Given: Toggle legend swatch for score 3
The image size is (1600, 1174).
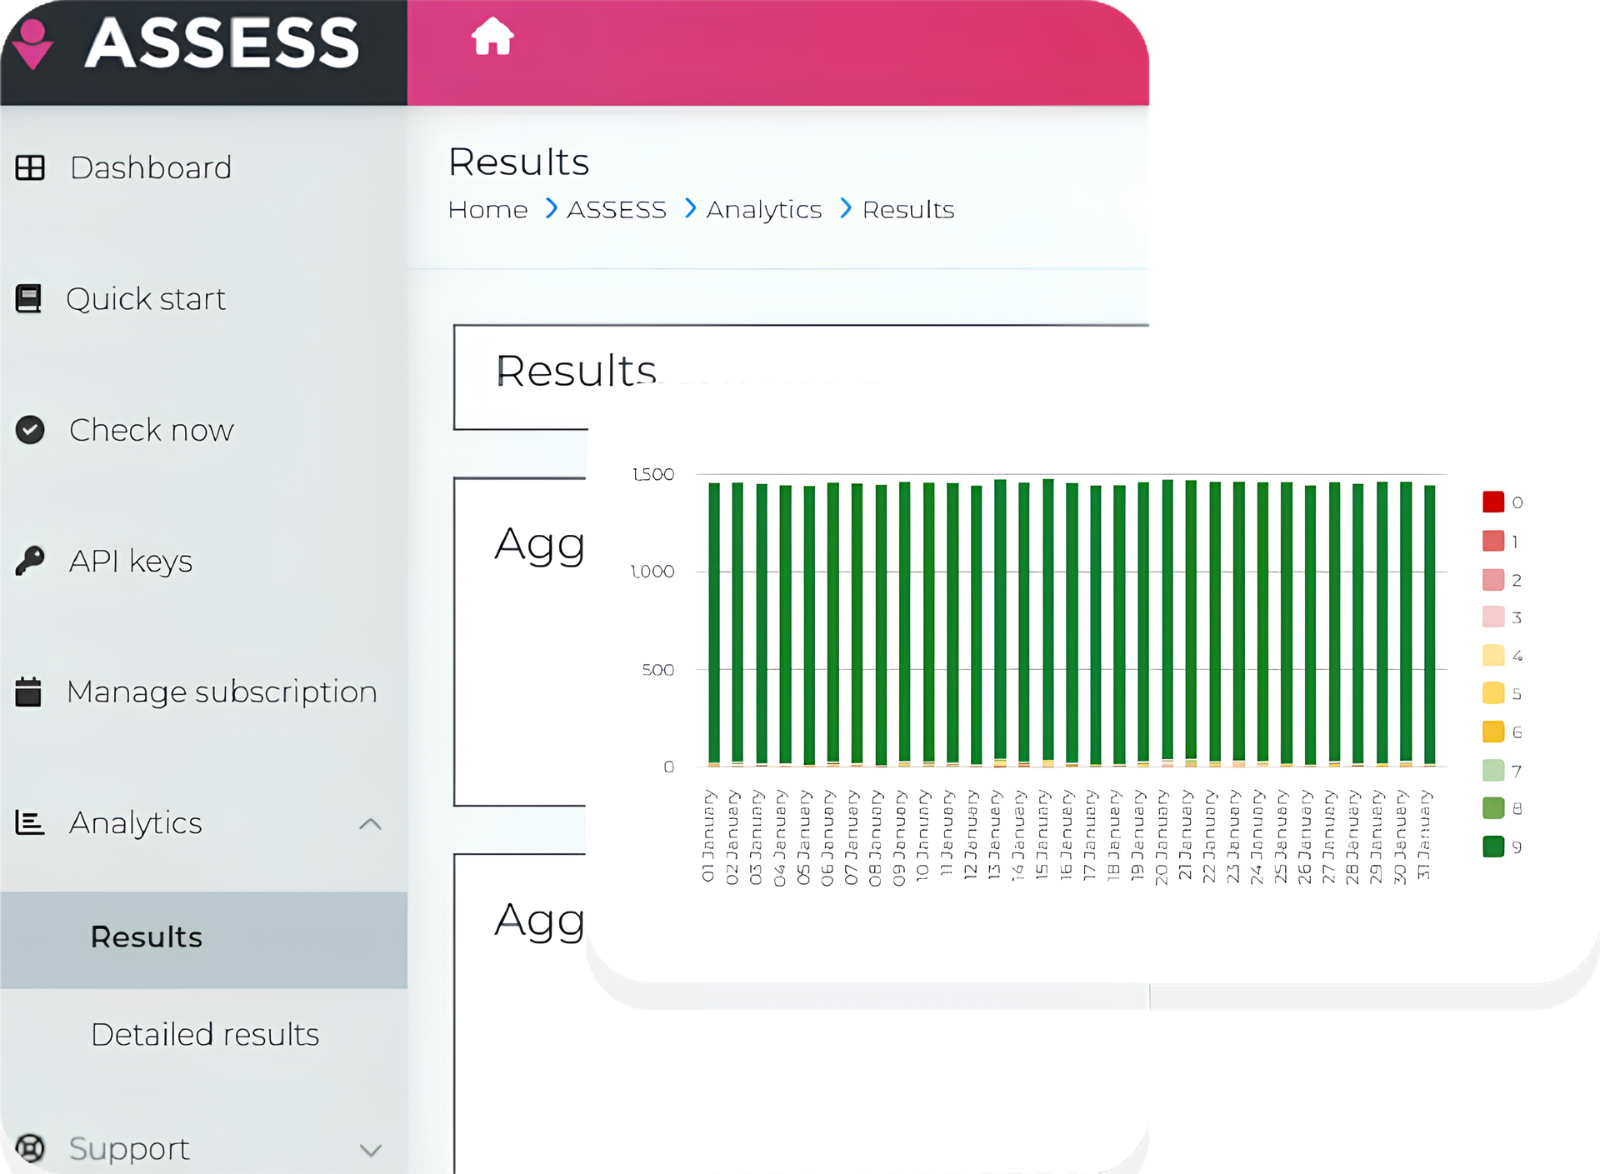Looking at the screenshot, I should pos(1493,617).
